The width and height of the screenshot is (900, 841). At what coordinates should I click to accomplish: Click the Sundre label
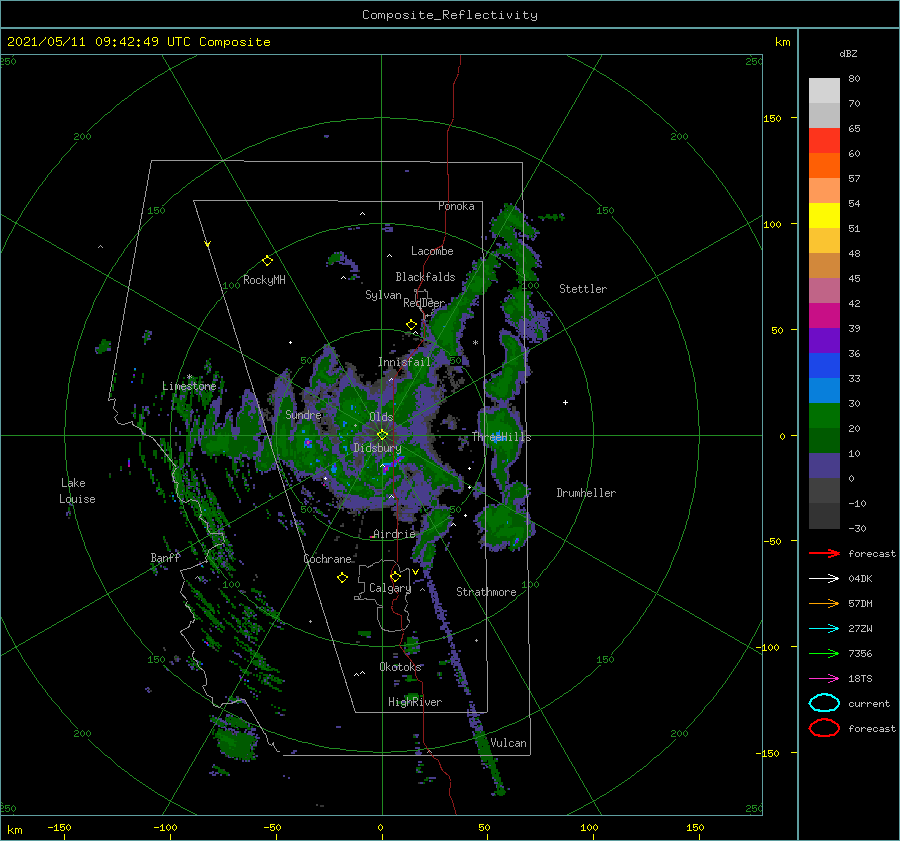303,414
